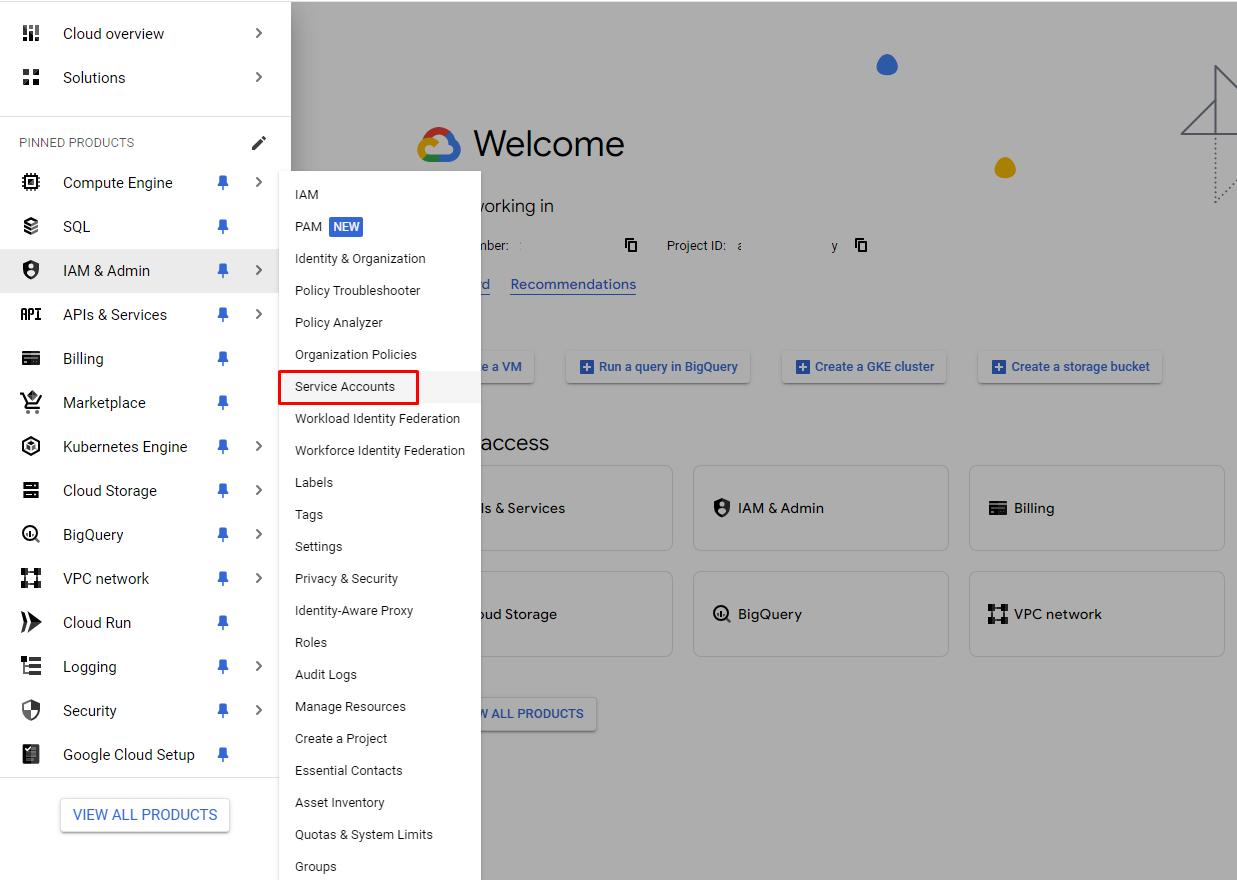
Task: Click the VIEW ALL PRODUCTS sidebar button
Action: (145, 815)
